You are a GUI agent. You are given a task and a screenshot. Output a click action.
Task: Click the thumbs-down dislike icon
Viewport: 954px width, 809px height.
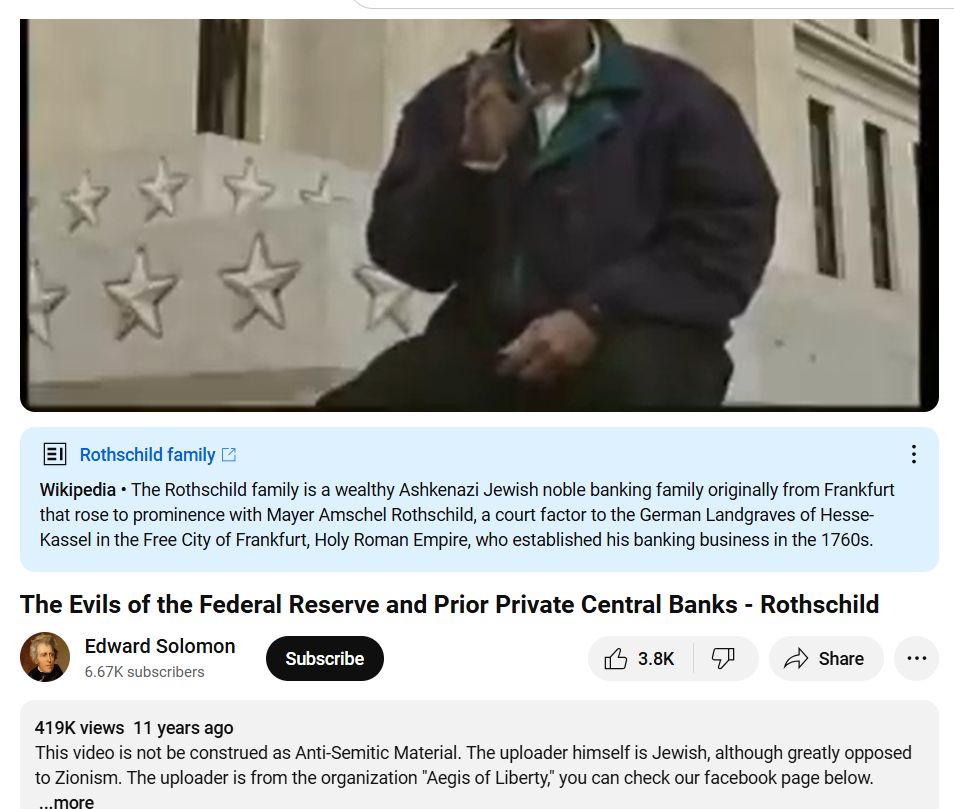pyautogui.click(x=723, y=659)
